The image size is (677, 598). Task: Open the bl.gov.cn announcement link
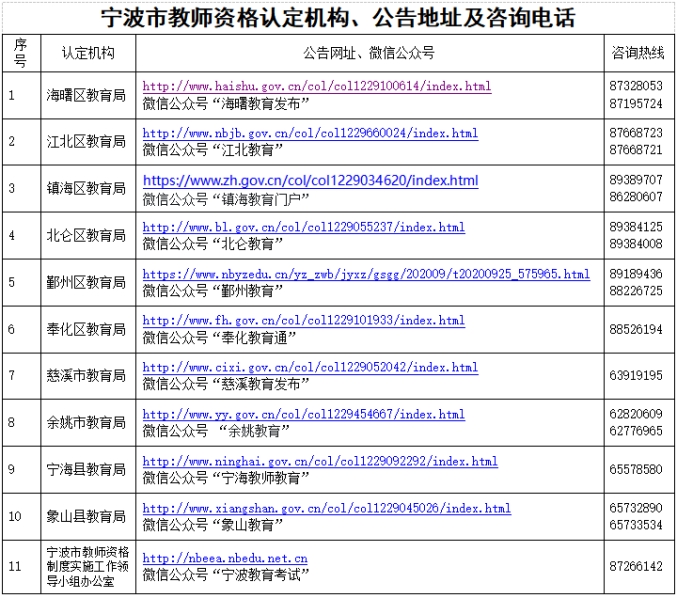304,227
